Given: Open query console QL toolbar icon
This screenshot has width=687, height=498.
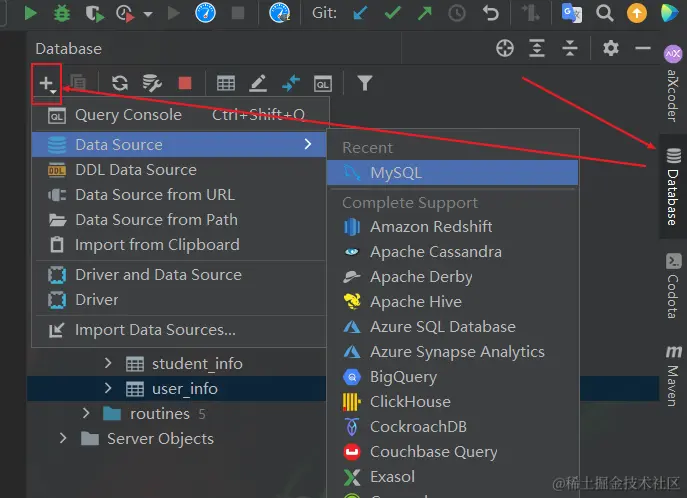Looking at the screenshot, I should pos(323,83).
